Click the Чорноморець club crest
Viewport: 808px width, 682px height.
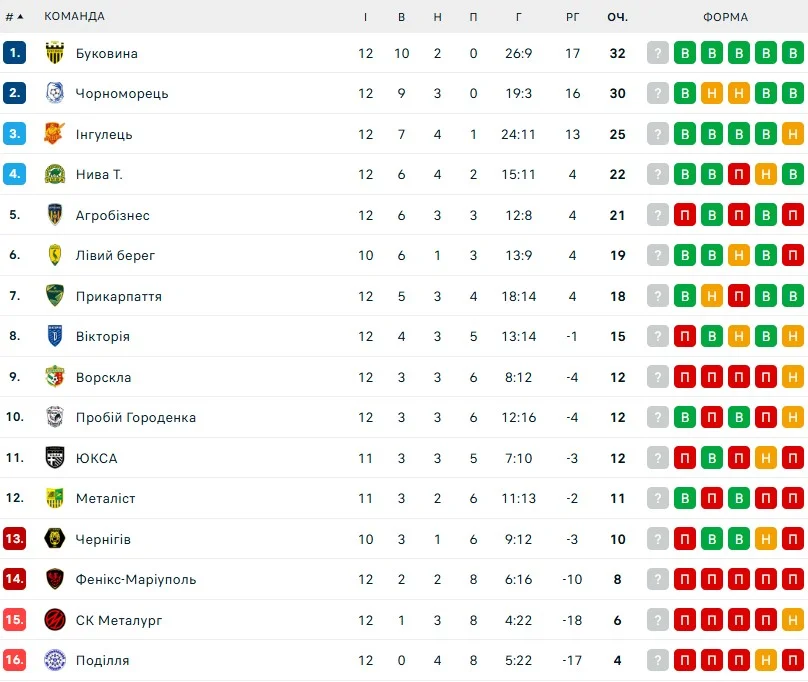(x=55, y=93)
